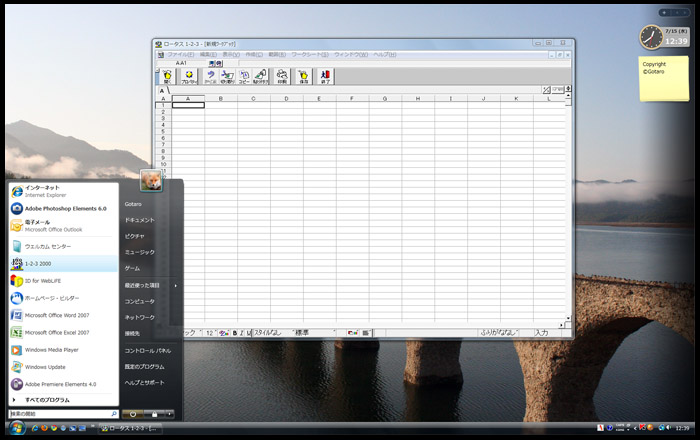This screenshot has height=440, width=700.
Task: Launch Microsoft Office Word 2007
Action: 64,315
